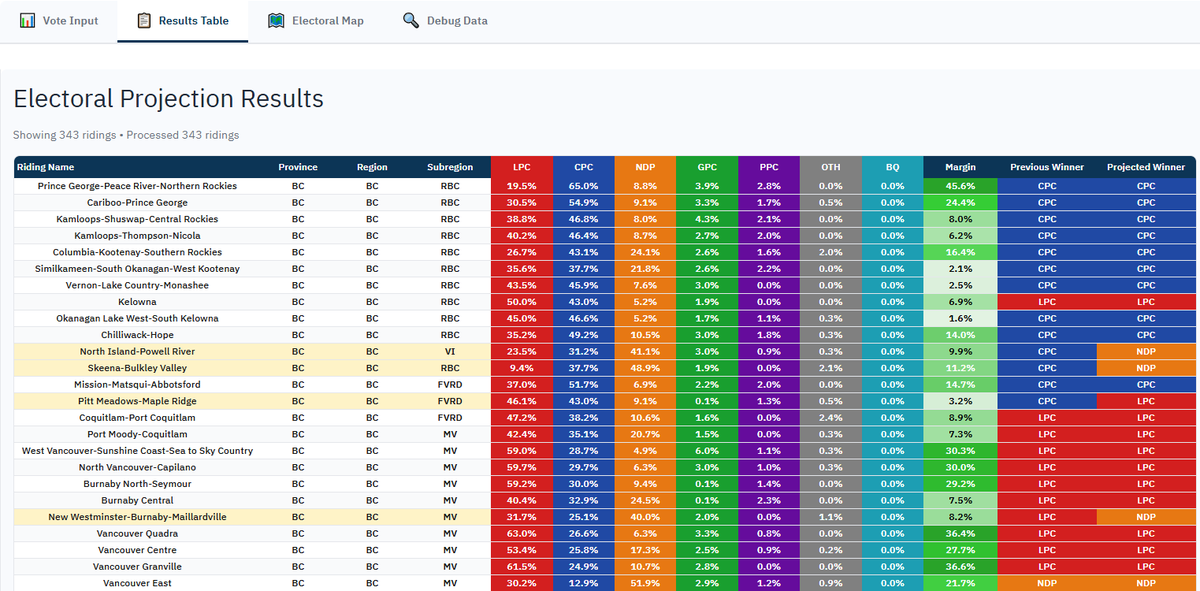Click the map icon beside Electoral Map
The width and height of the screenshot is (1200, 591).
point(276,20)
